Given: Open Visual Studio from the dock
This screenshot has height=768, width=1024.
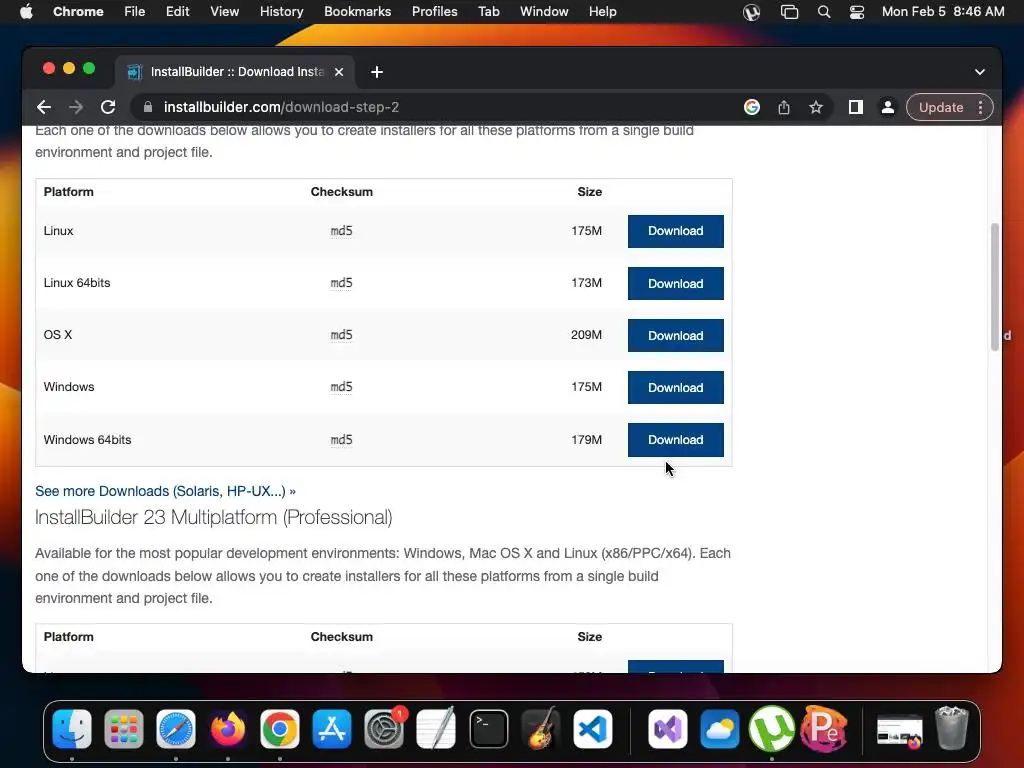Looking at the screenshot, I should coord(667,729).
